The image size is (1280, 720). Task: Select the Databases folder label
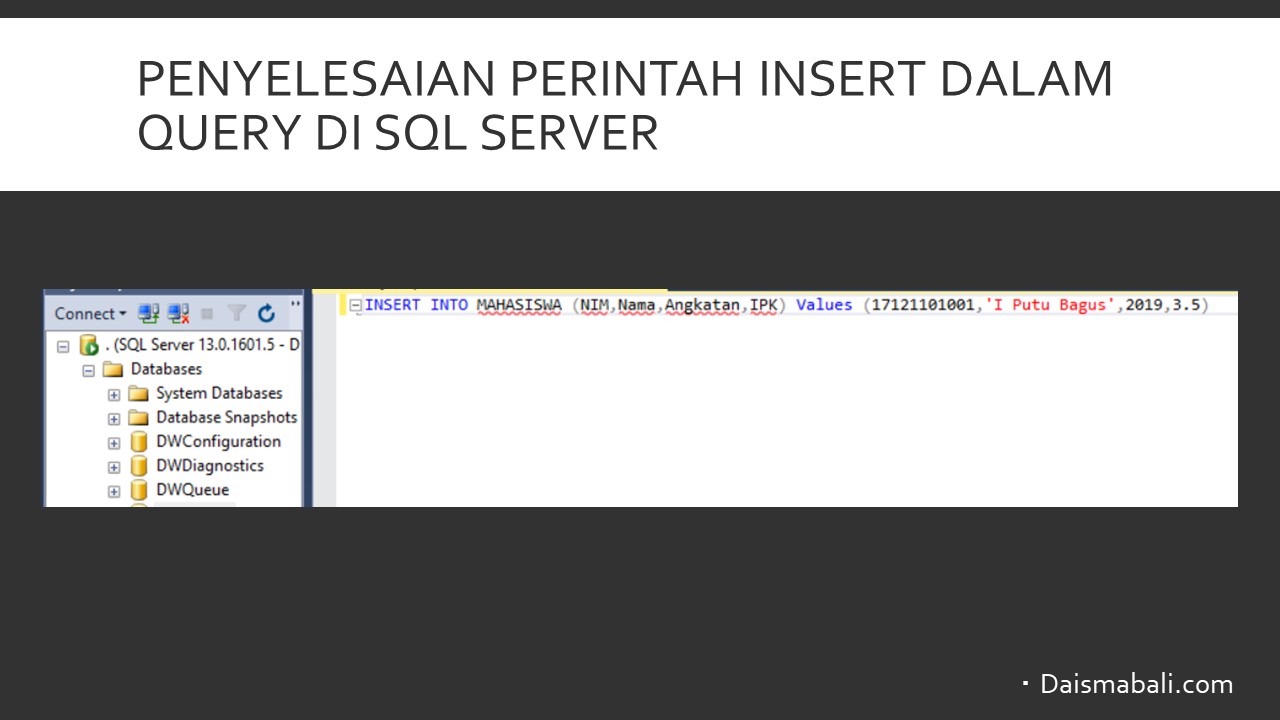pyautogui.click(x=166, y=369)
